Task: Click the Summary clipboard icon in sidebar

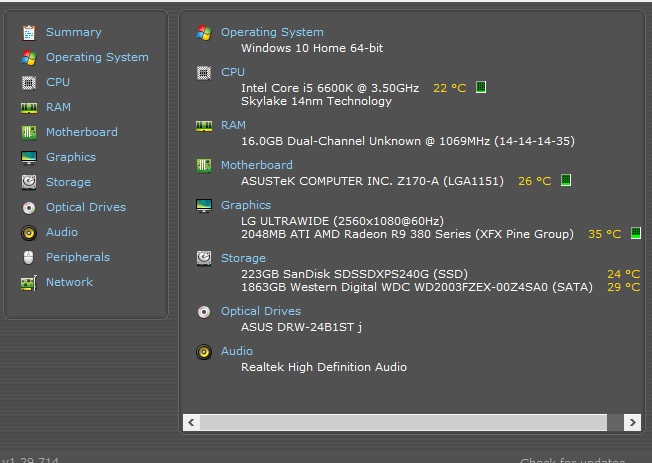Action: [29, 33]
